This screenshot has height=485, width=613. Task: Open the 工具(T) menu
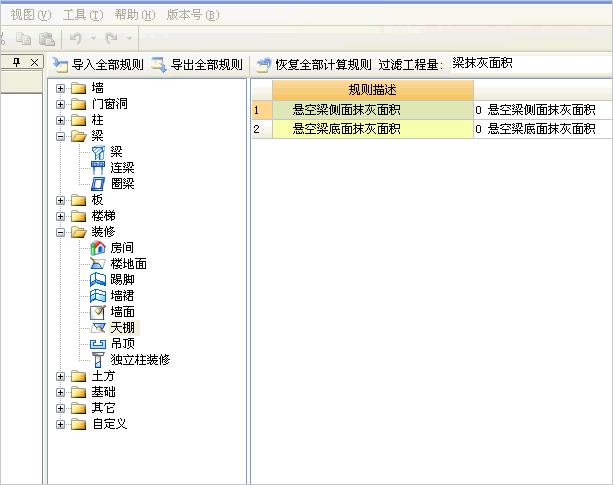[83, 15]
